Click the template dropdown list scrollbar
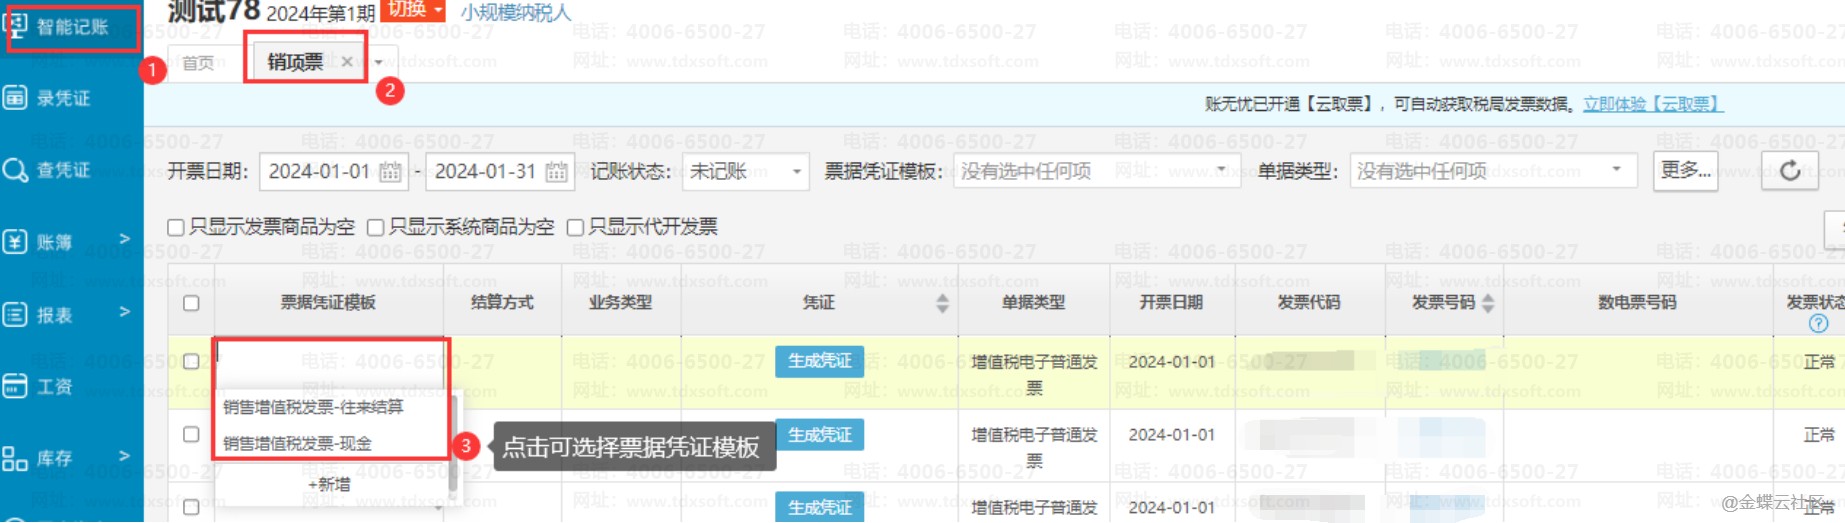 453,444
